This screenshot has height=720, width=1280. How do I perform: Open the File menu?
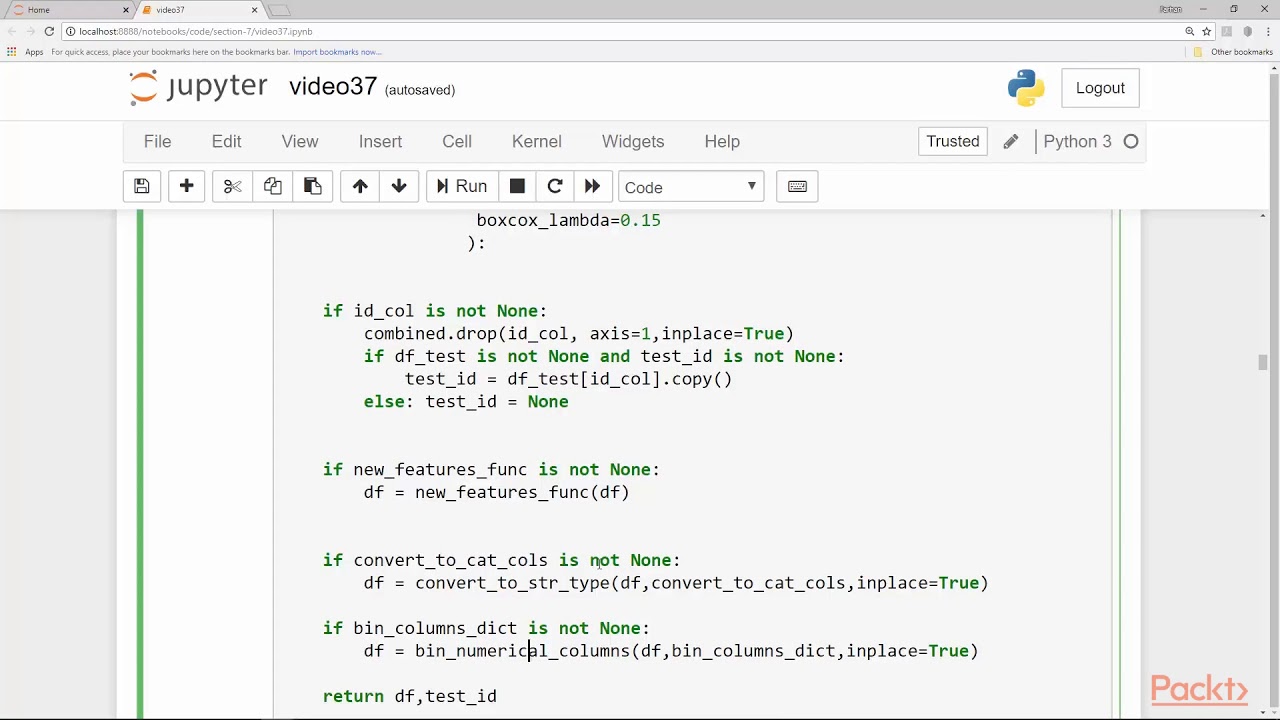click(x=157, y=141)
